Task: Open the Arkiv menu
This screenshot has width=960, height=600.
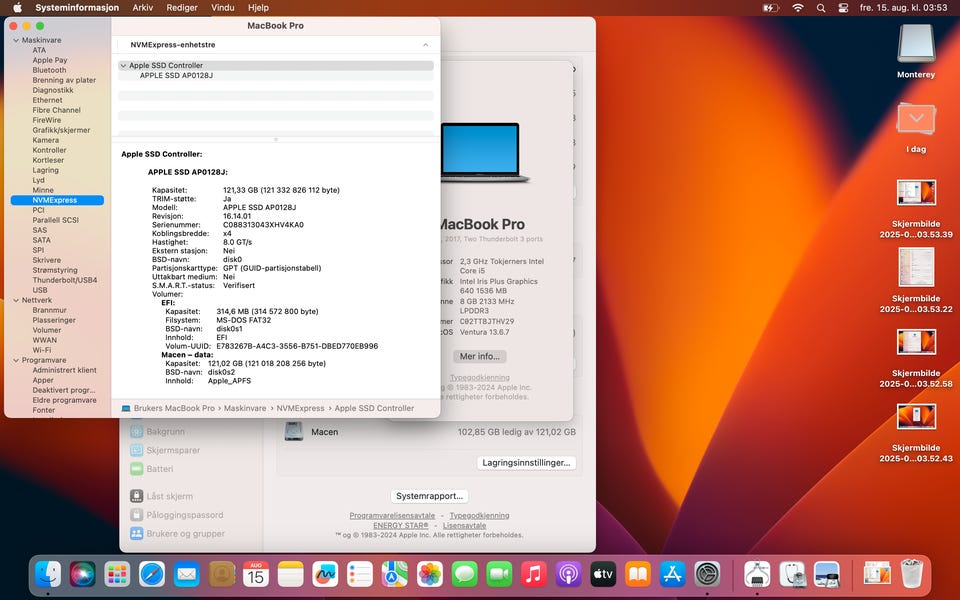Action: pyautogui.click(x=143, y=8)
